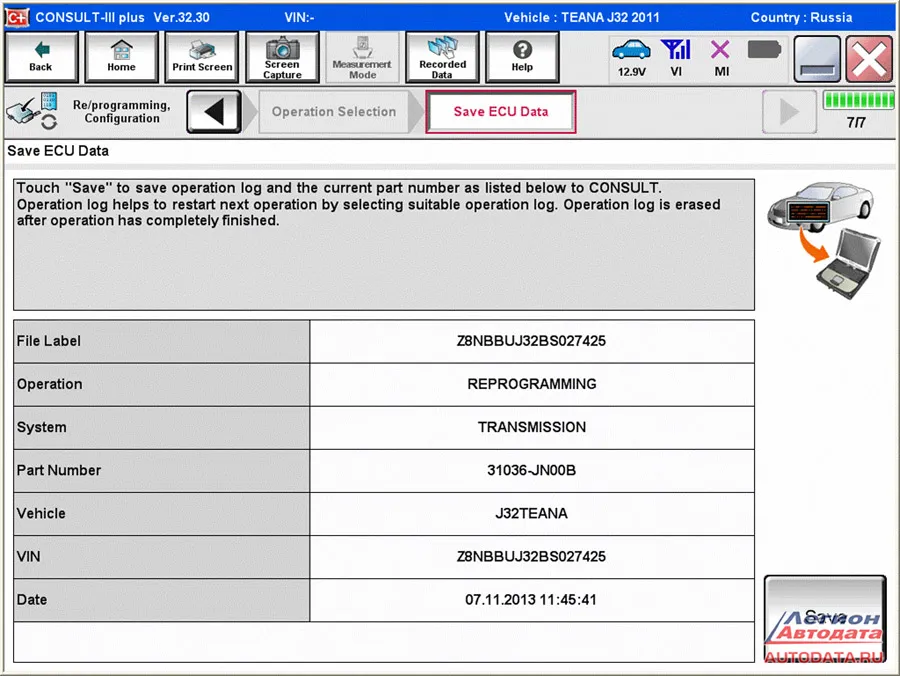The image size is (900, 676).
Task: Click the VI connection status icon
Action: tap(677, 57)
